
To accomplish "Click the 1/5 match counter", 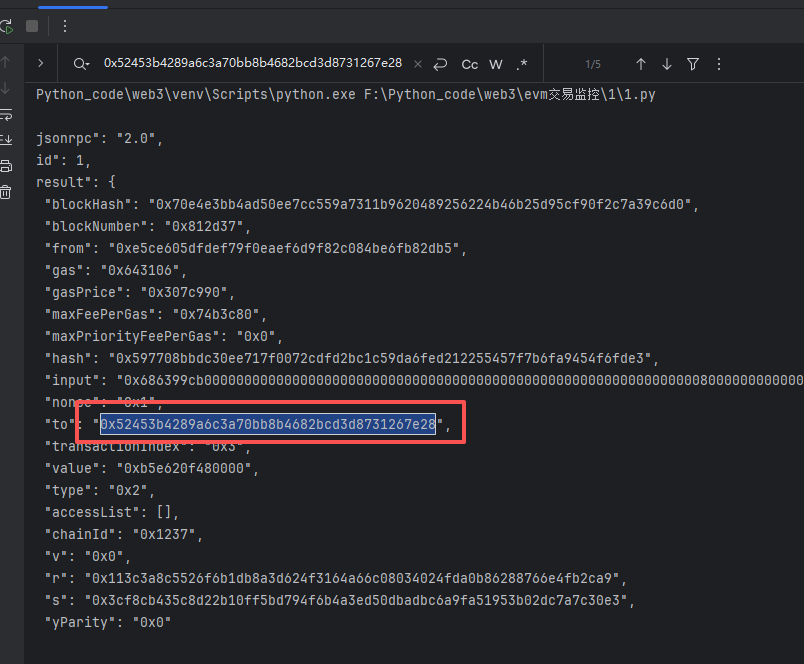I will click(593, 65).
